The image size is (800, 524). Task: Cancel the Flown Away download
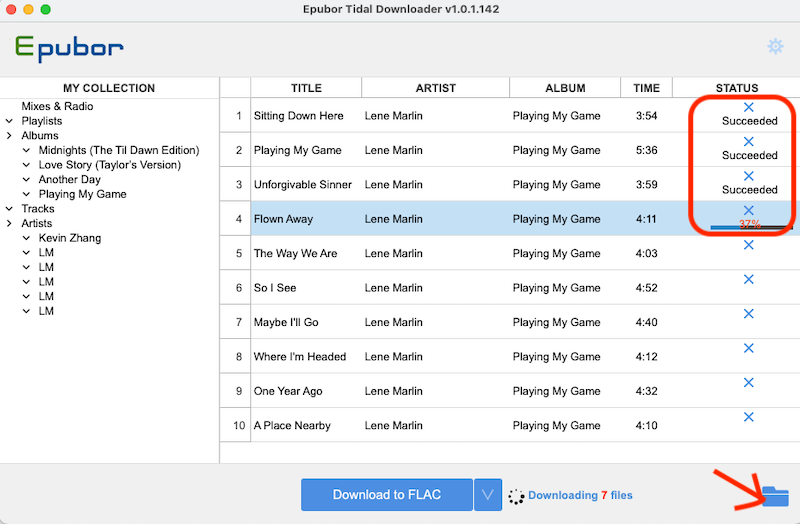(x=748, y=210)
